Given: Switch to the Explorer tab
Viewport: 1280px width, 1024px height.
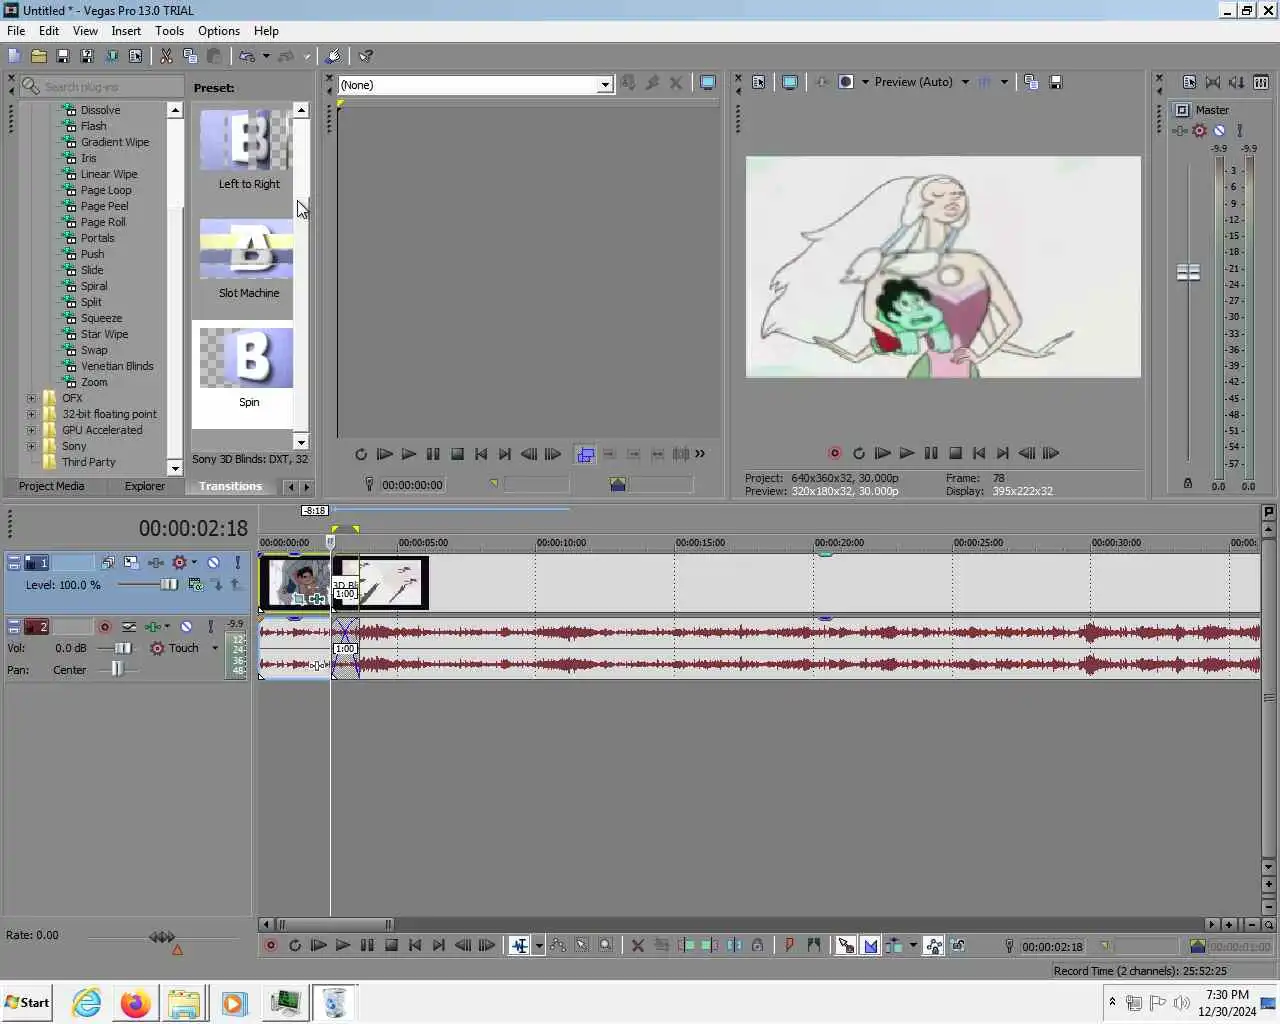Looking at the screenshot, I should (145, 486).
